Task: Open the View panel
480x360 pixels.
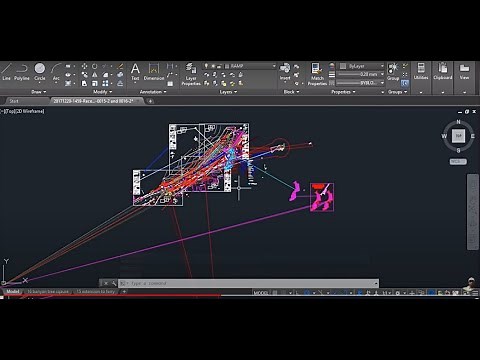Action: tap(464, 72)
